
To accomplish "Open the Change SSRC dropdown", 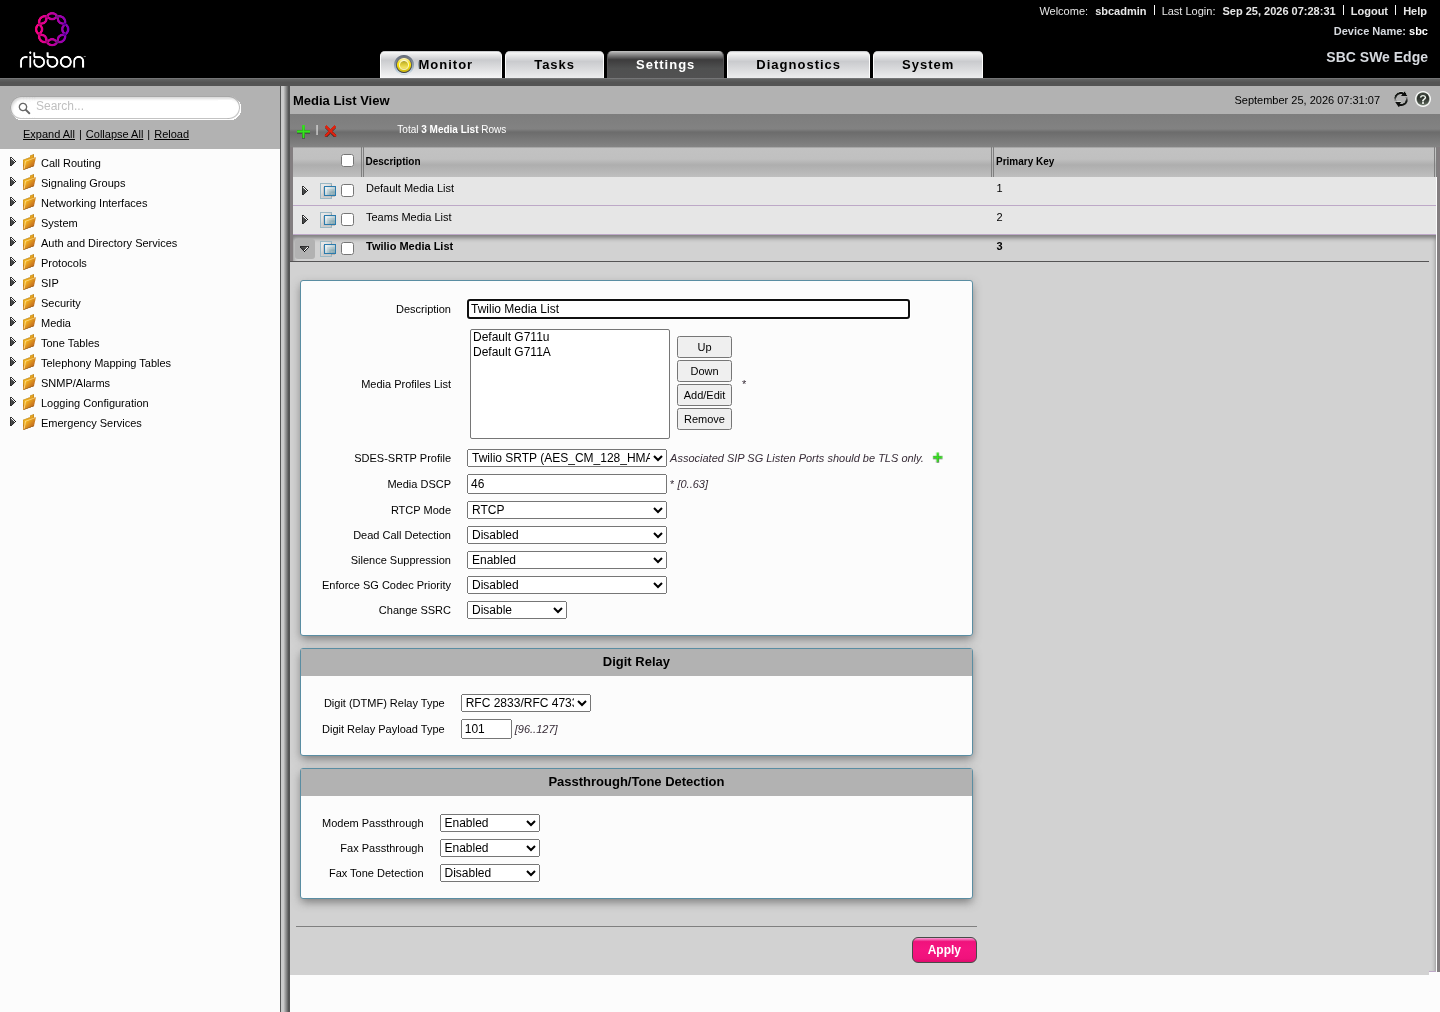I will coord(517,610).
